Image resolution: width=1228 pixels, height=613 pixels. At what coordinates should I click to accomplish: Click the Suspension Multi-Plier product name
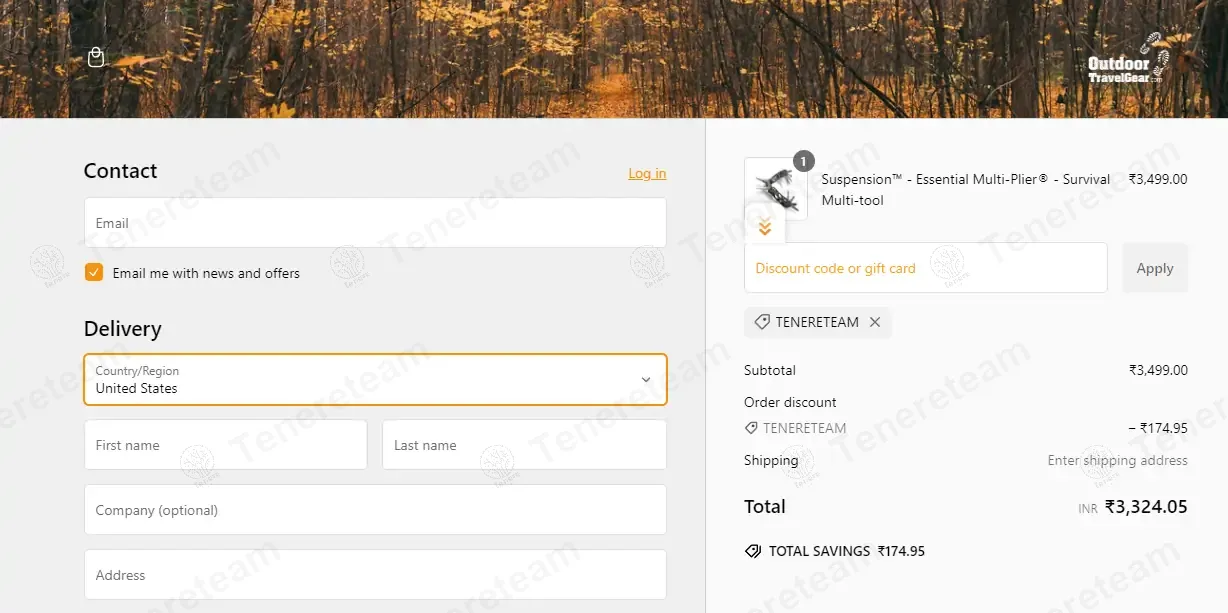(966, 190)
